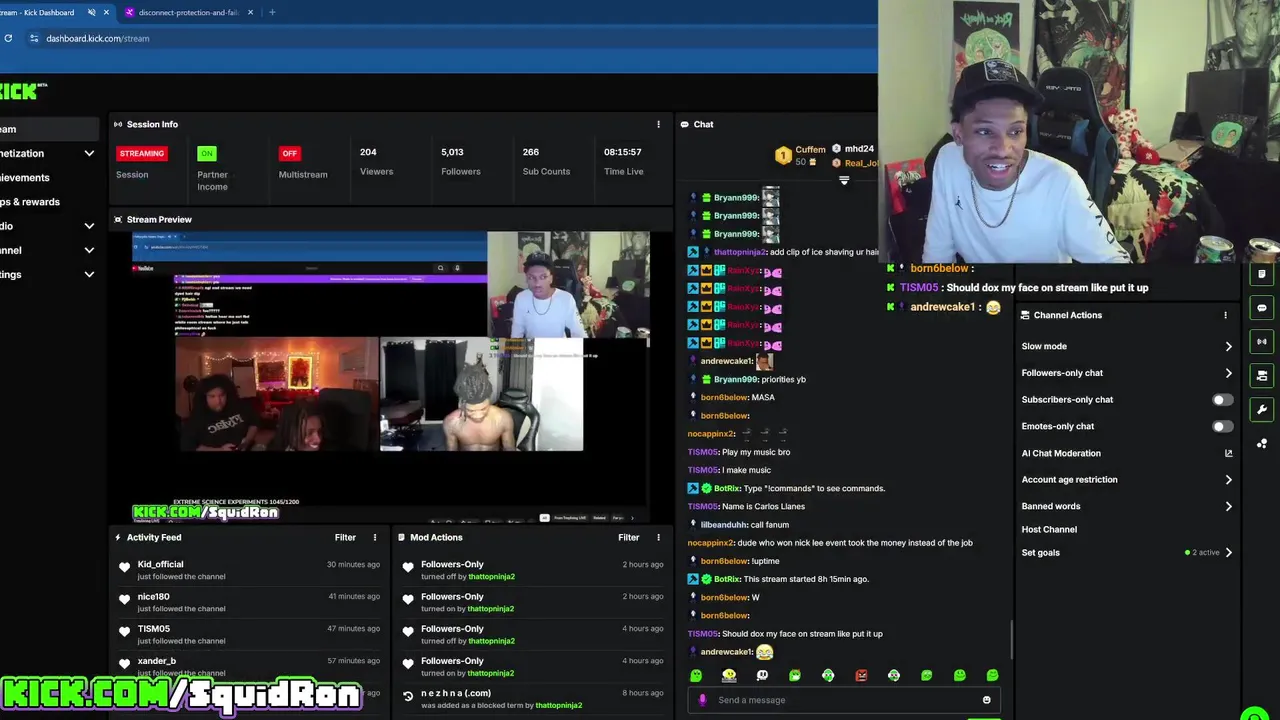Viewport: 1280px width, 720px height.
Task: Click the three-dots cluster icon in right rail
Action: 1262,443
